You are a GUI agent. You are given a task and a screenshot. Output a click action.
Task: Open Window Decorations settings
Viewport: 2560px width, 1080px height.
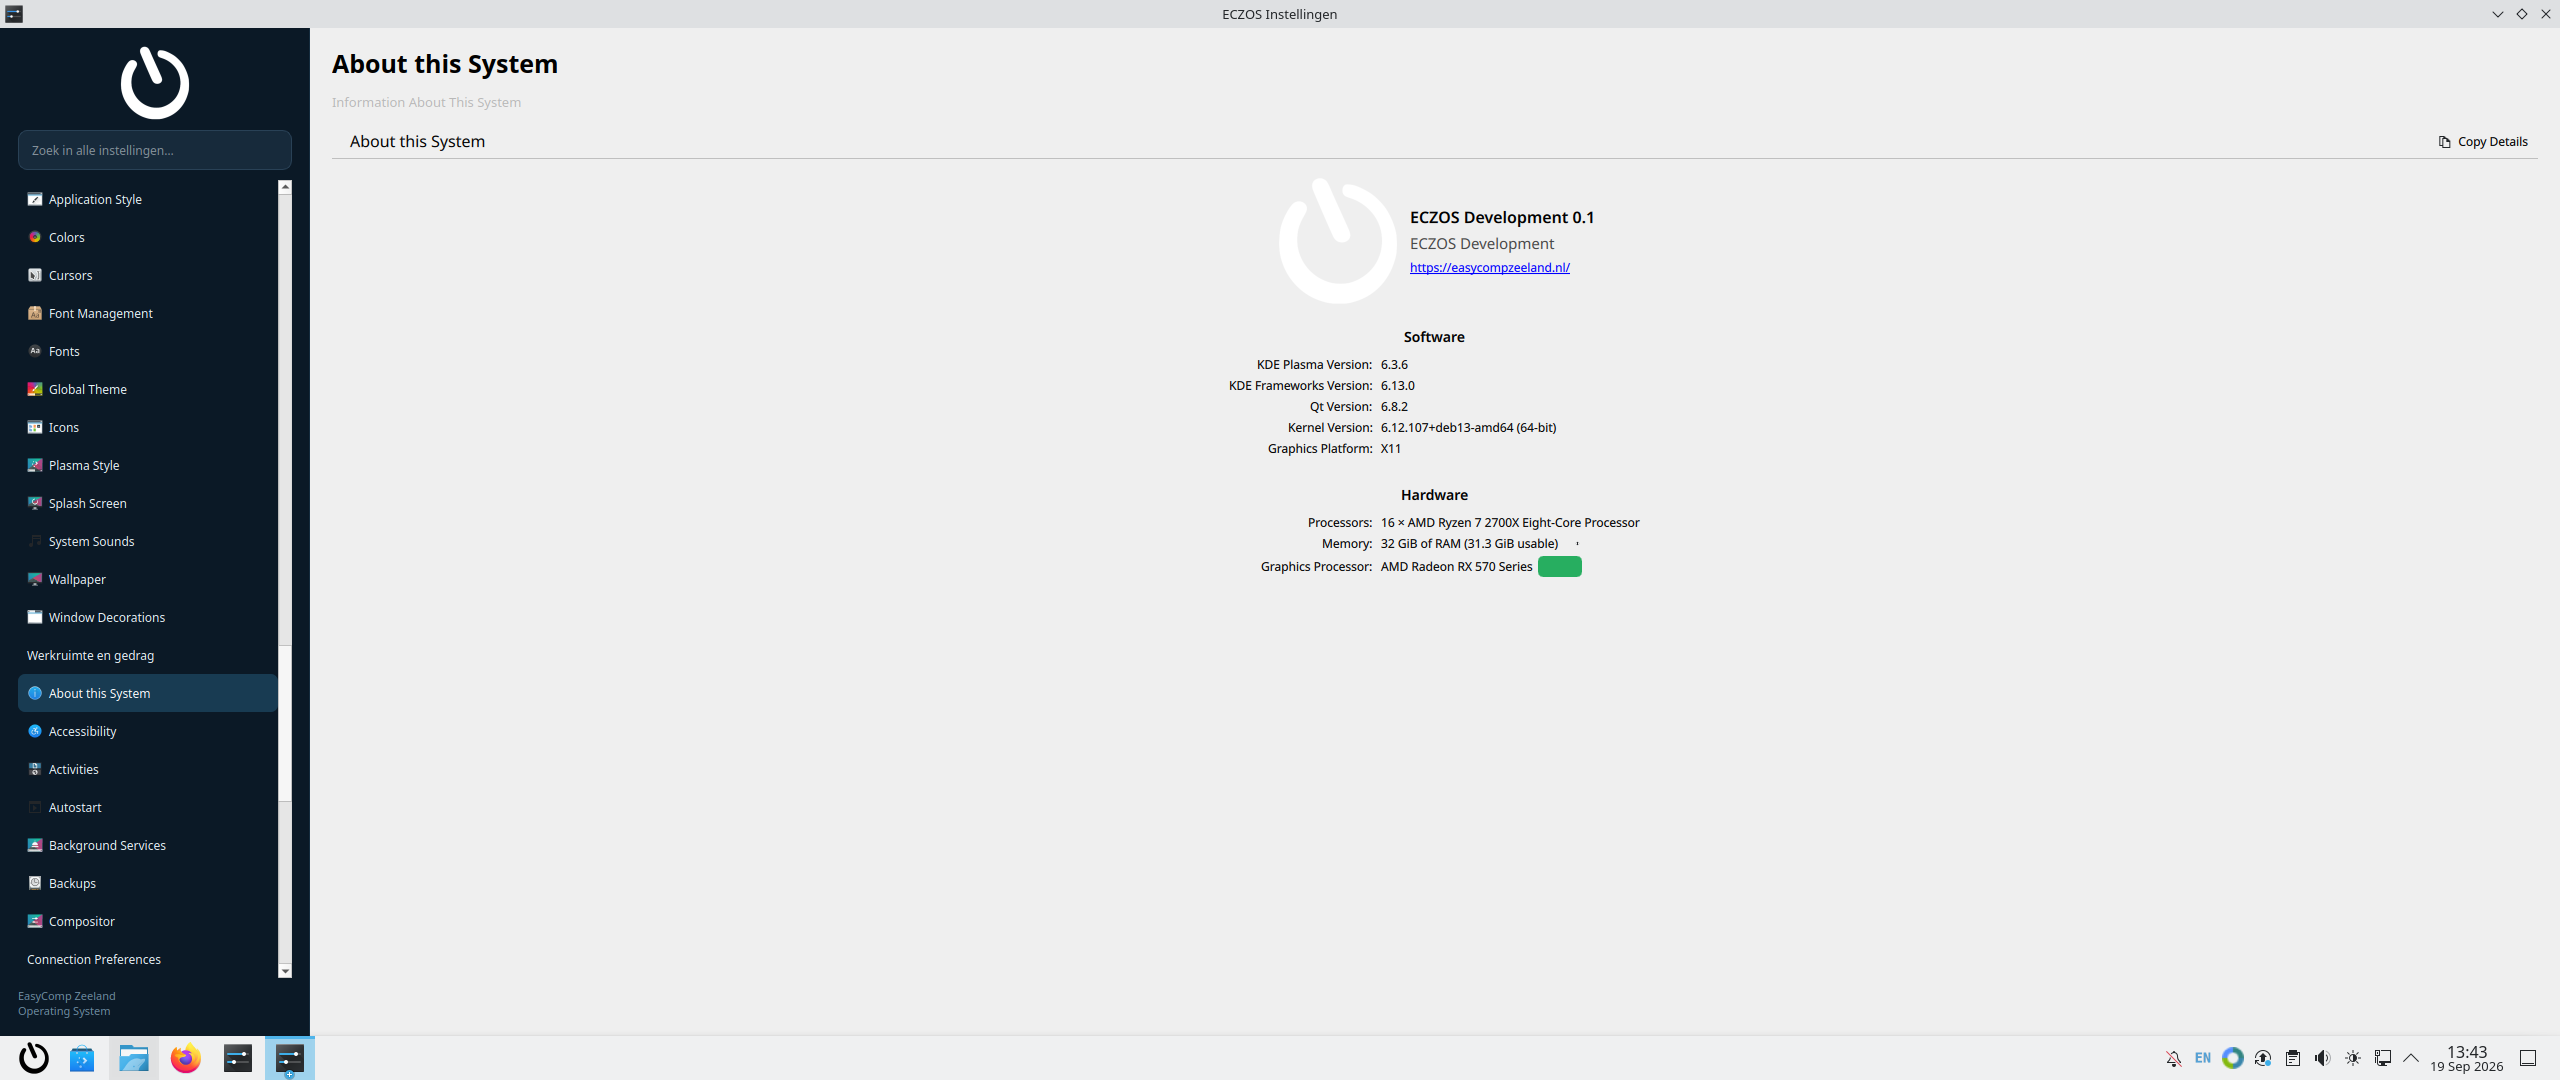point(147,617)
